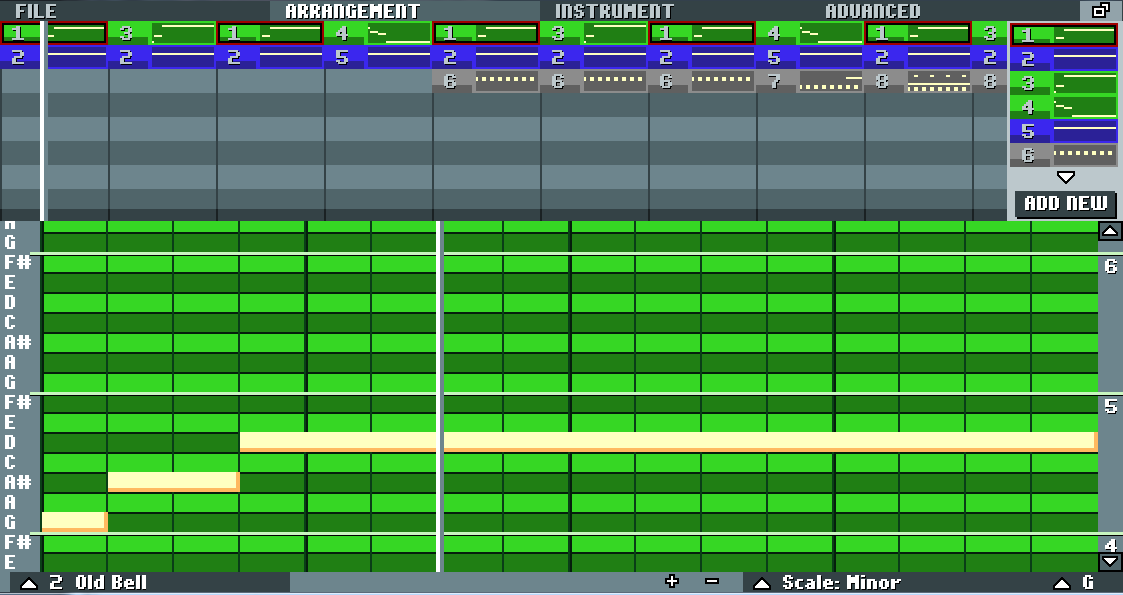Select pattern 4 cell in the fourth bar
The image size is (1123, 595).
[x=378, y=33]
